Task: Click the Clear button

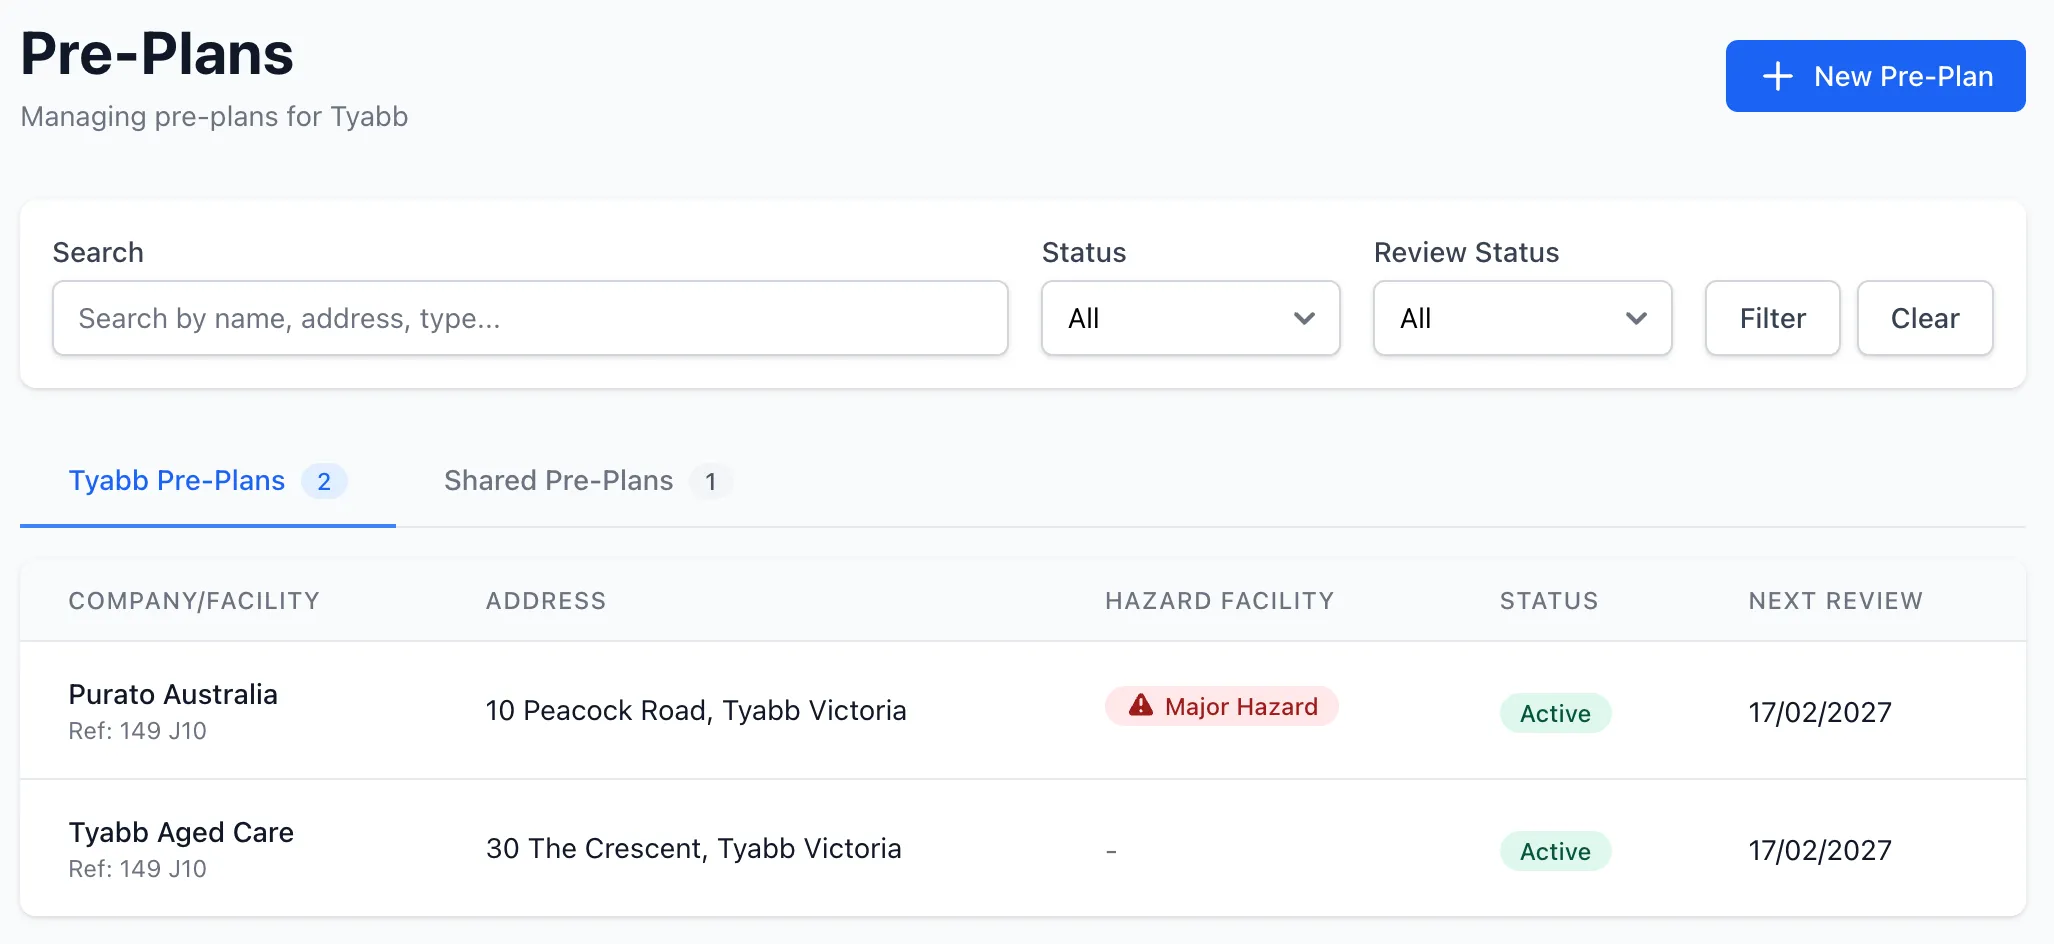Action: click(1924, 318)
